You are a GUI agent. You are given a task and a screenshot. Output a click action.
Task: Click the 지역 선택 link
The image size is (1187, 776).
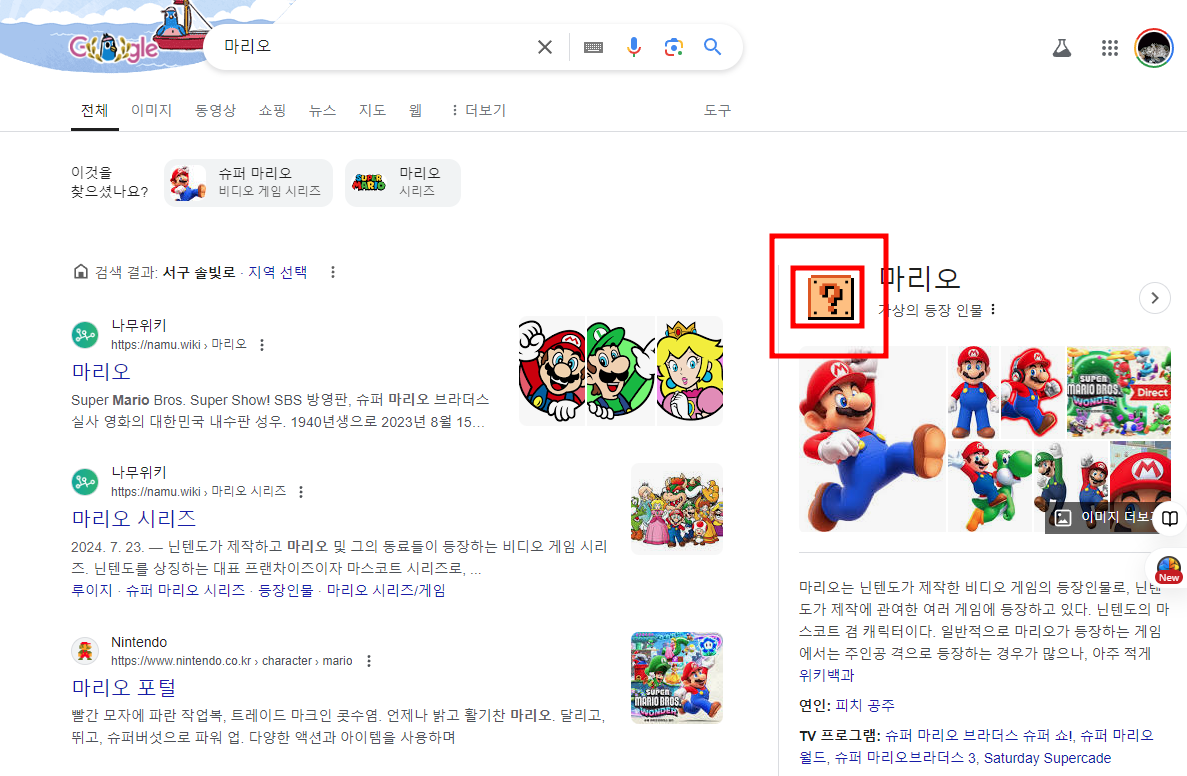(278, 272)
